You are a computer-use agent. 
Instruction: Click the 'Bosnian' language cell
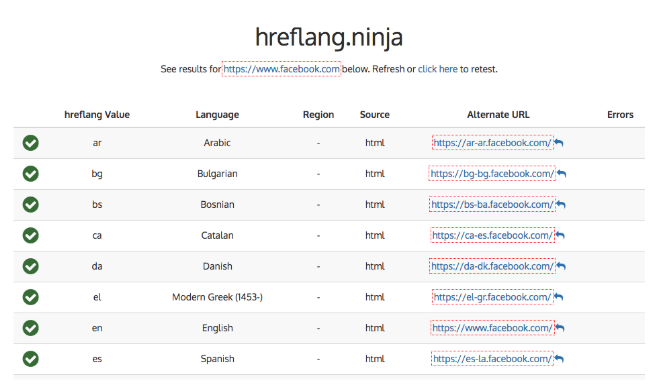(217, 204)
